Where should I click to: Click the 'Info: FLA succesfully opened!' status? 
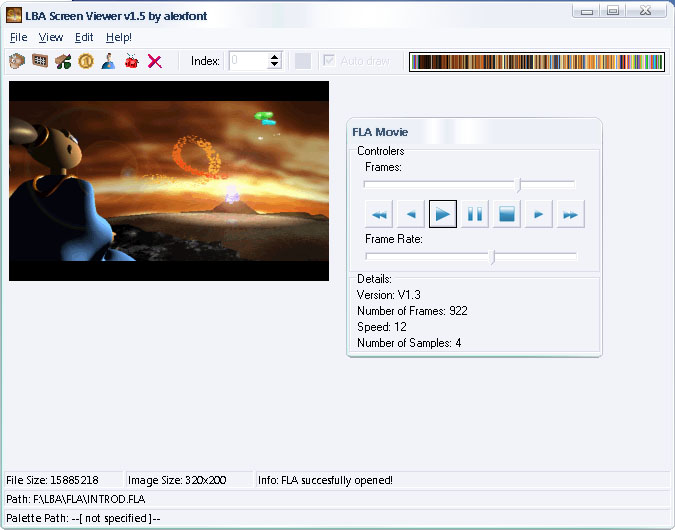pos(462,480)
